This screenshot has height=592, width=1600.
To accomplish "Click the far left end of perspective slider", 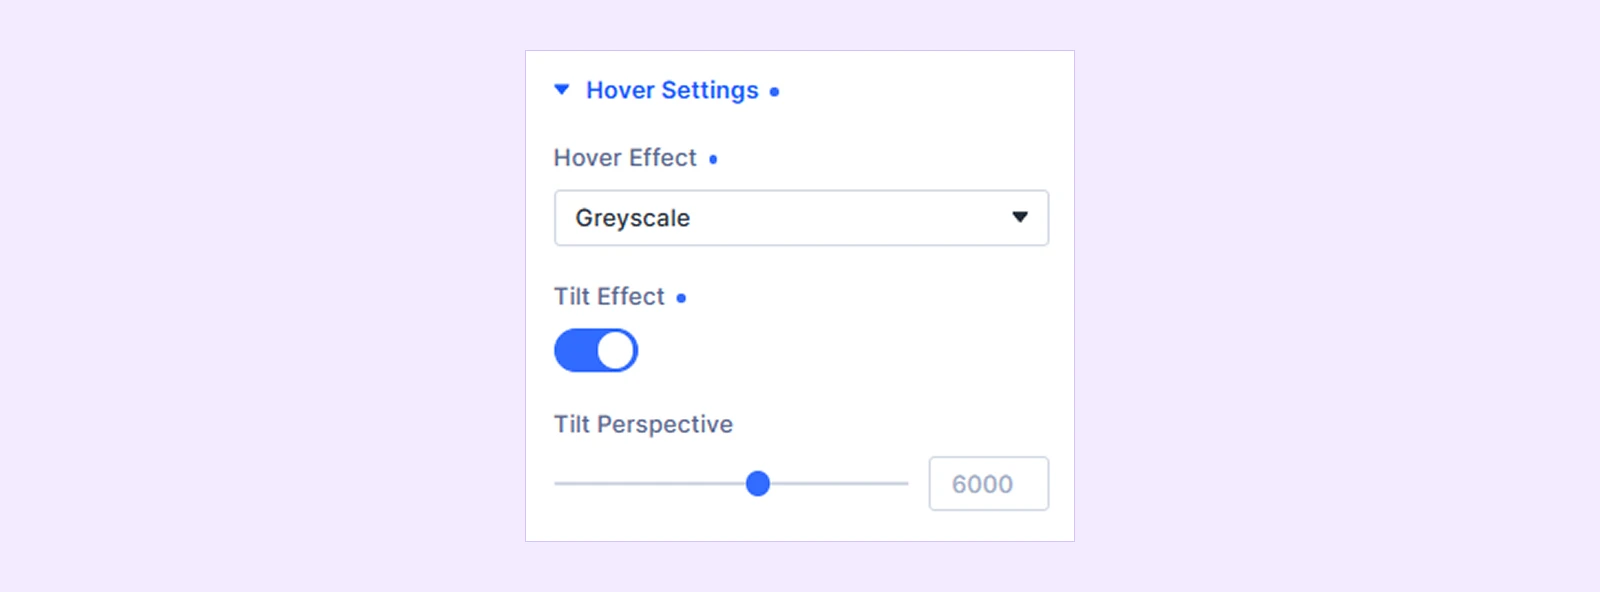I will pyautogui.click(x=557, y=484).
